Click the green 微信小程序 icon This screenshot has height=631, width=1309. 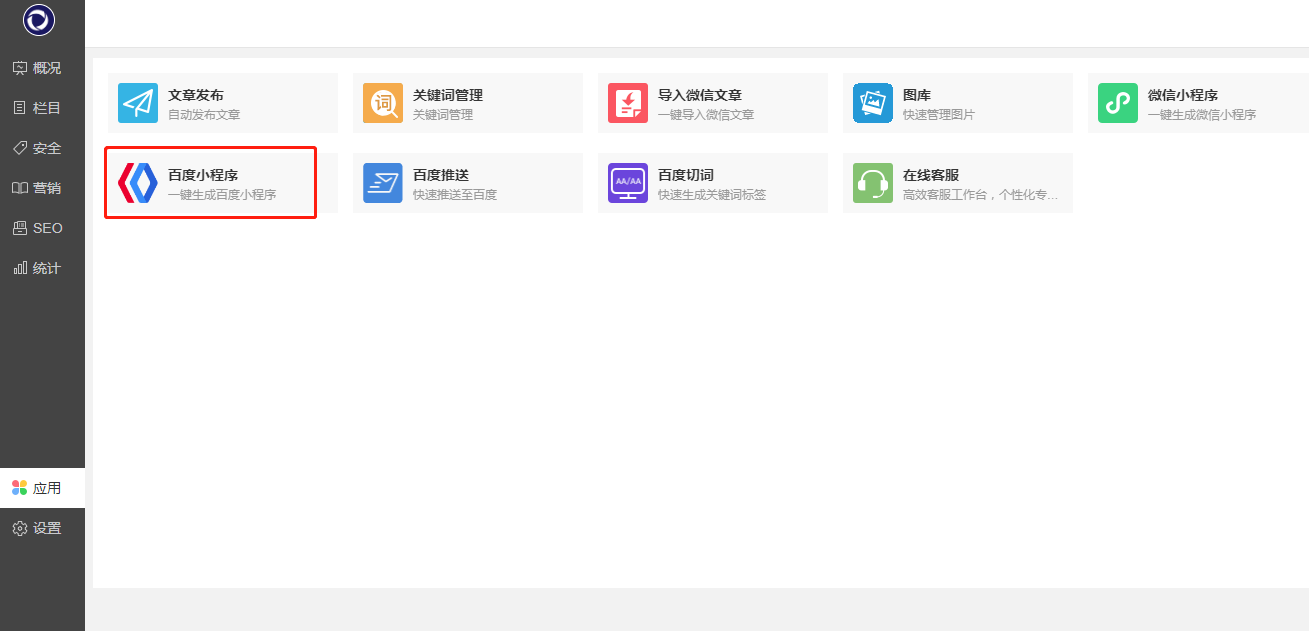coord(1118,103)
